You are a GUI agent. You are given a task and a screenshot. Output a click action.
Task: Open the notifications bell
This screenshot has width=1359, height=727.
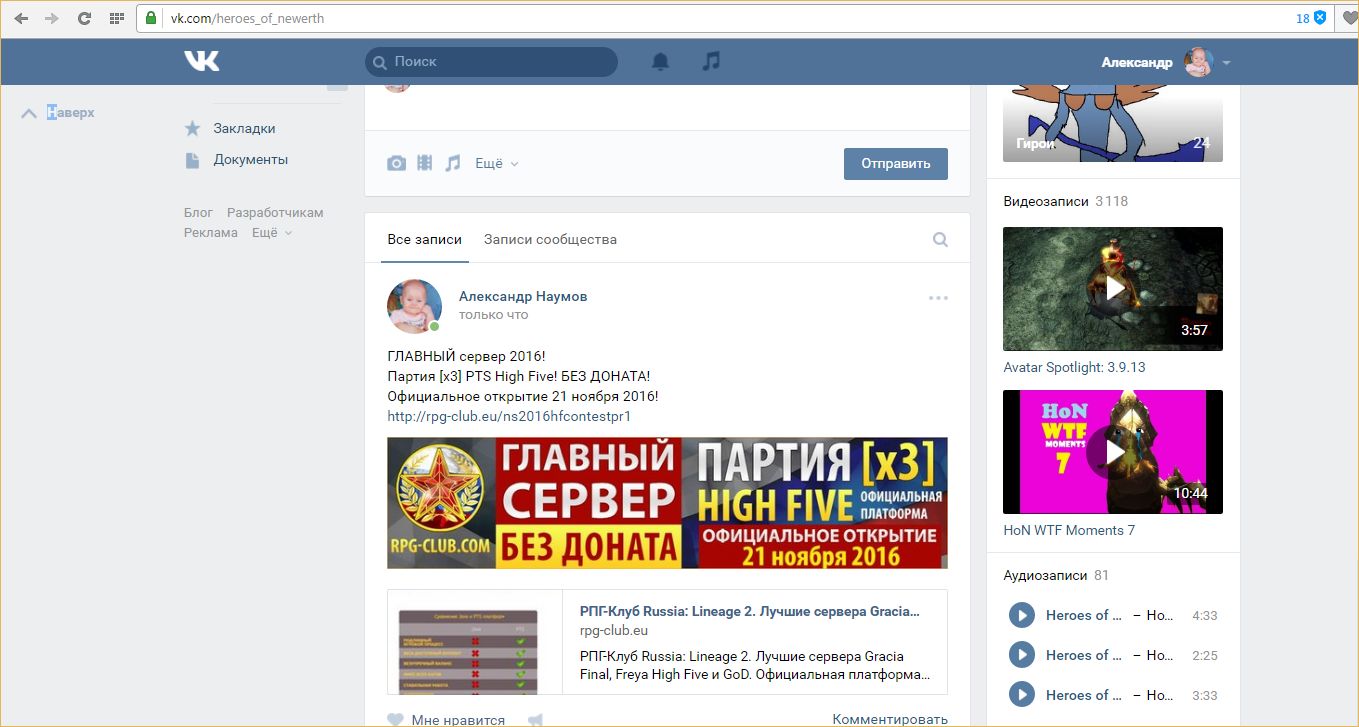pyautogui.click(x=660, y=61)
